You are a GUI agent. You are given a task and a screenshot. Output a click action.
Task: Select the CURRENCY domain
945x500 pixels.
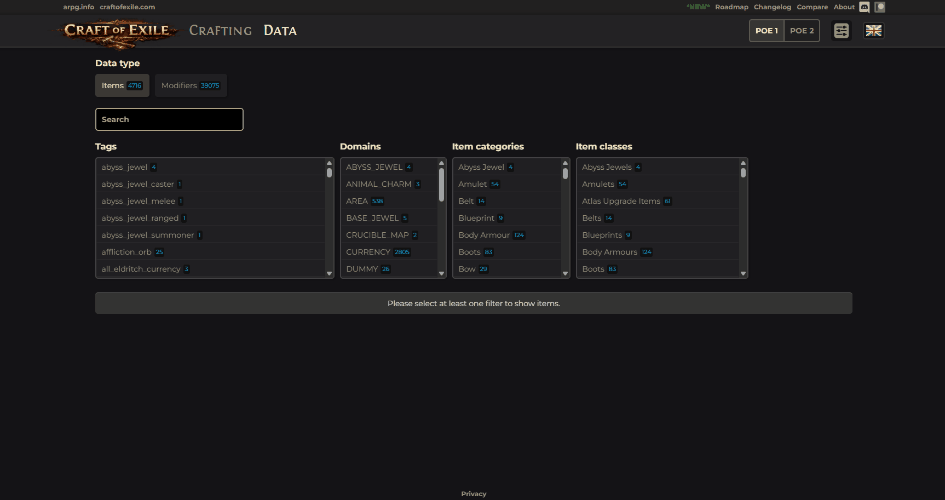tap(389, 252)
